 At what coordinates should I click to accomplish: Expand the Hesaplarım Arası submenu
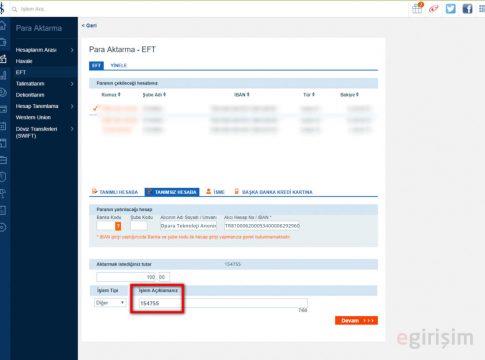tap(44, 50)
